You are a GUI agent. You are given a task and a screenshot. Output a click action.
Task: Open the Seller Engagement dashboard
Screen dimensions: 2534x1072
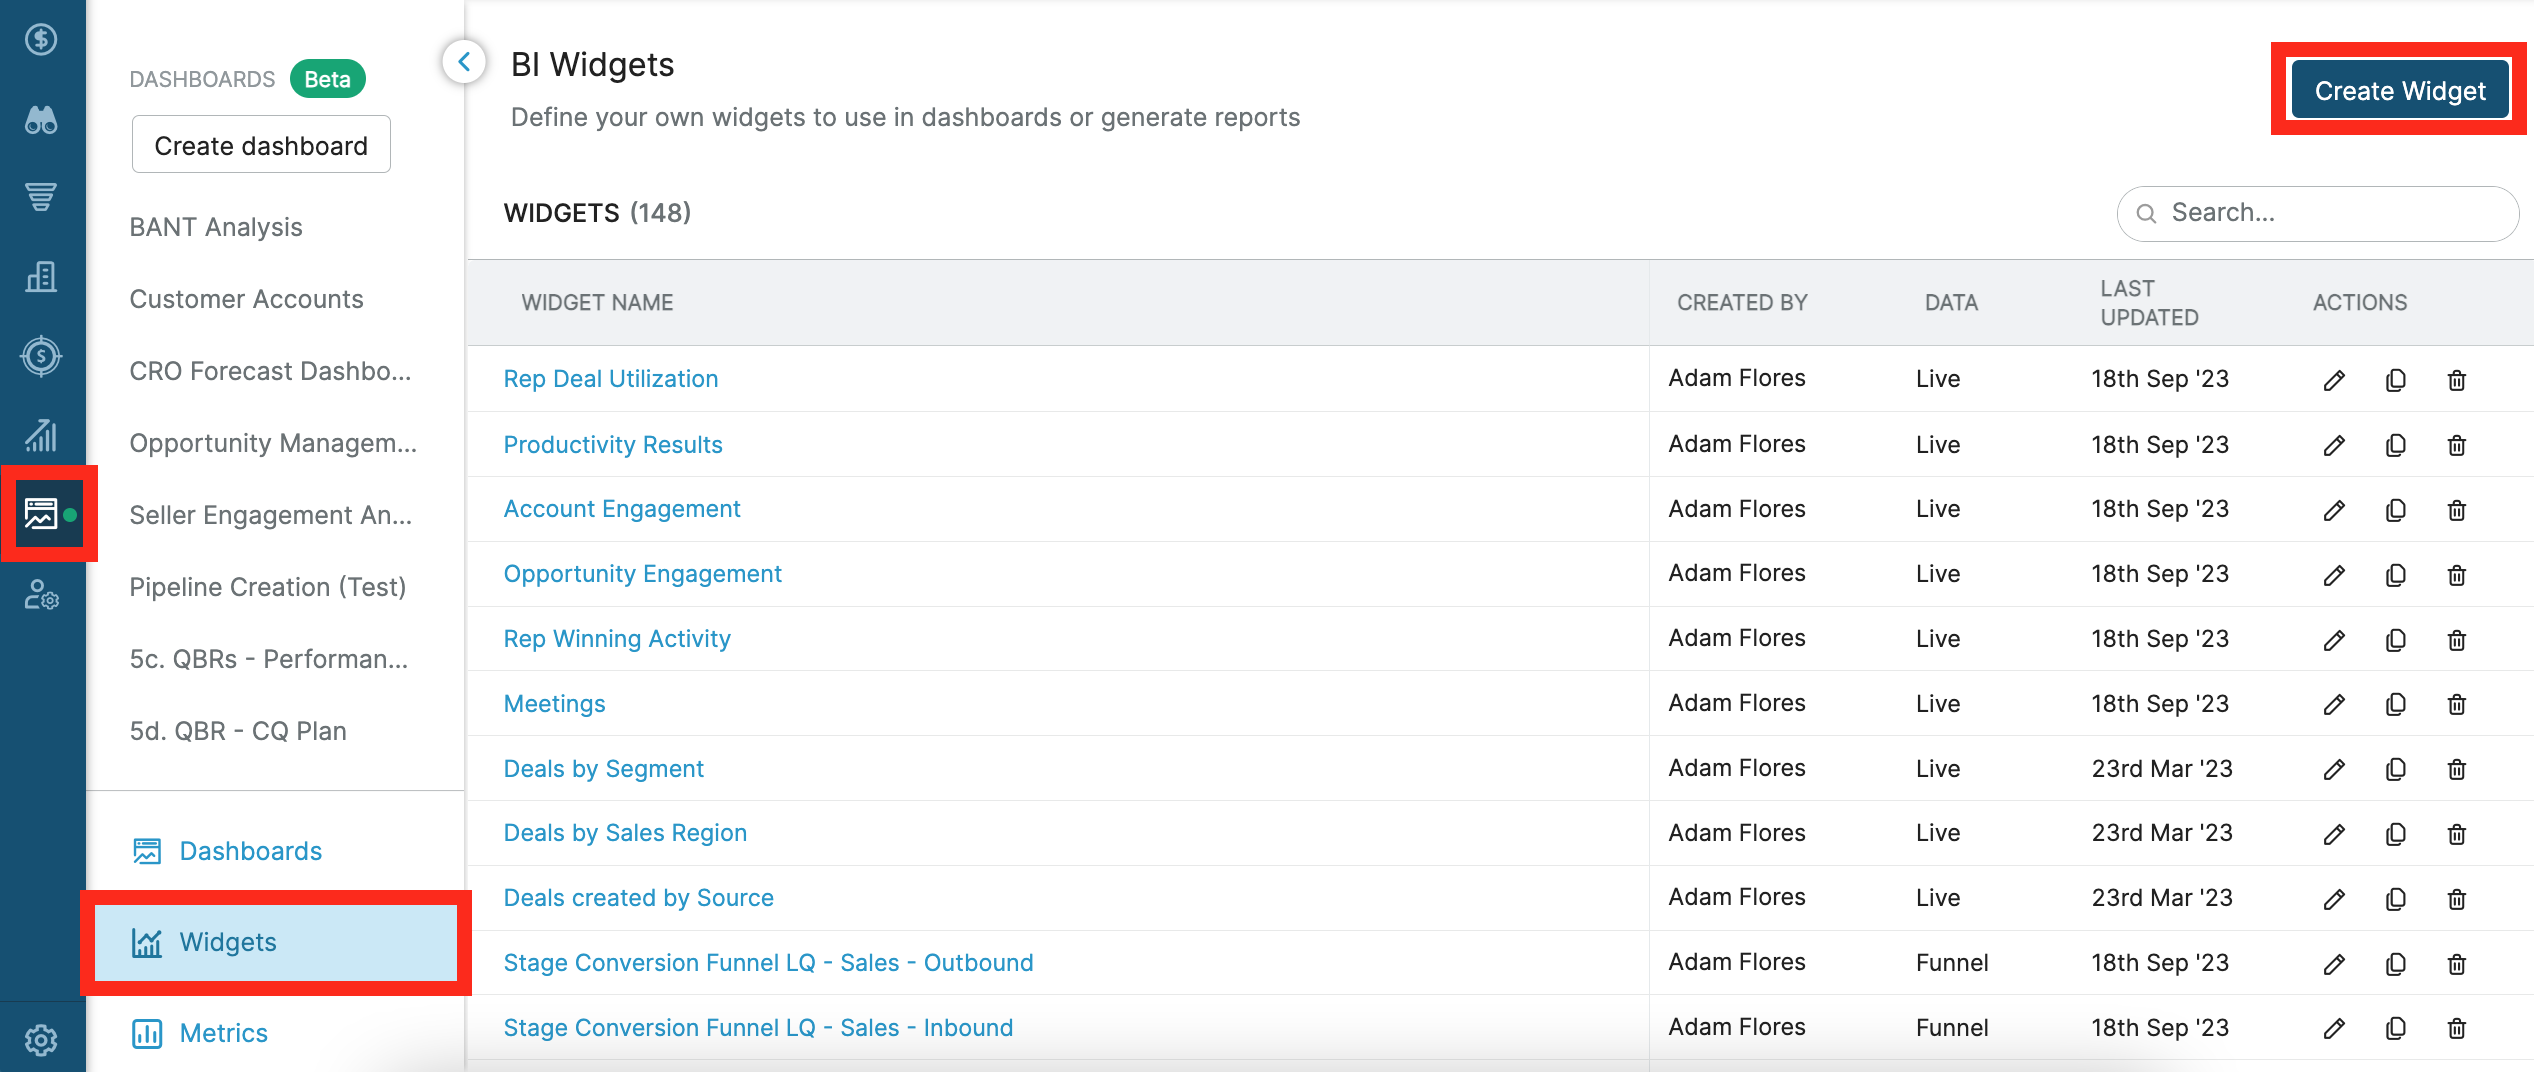pos(270,515)
